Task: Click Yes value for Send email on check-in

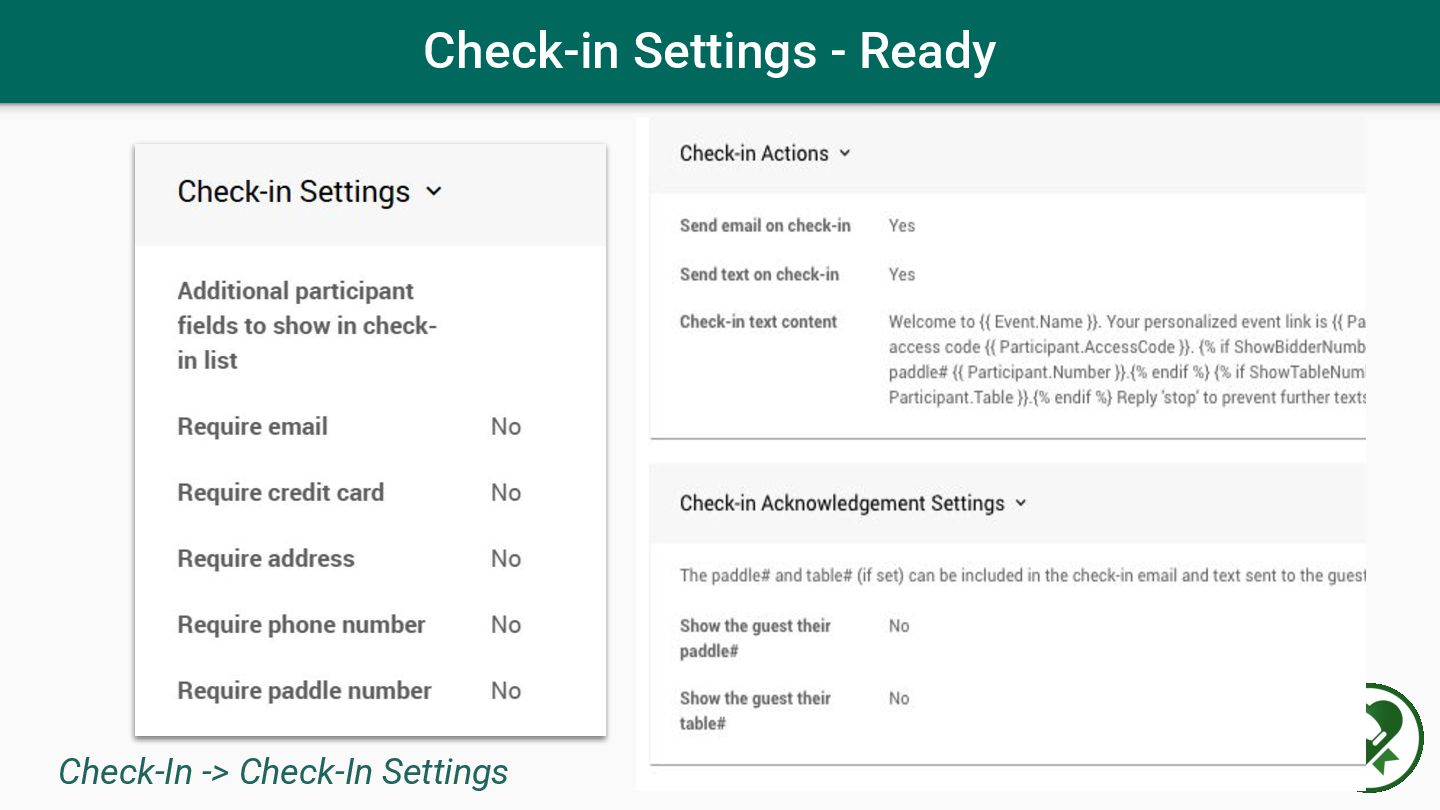Action: 902,226
